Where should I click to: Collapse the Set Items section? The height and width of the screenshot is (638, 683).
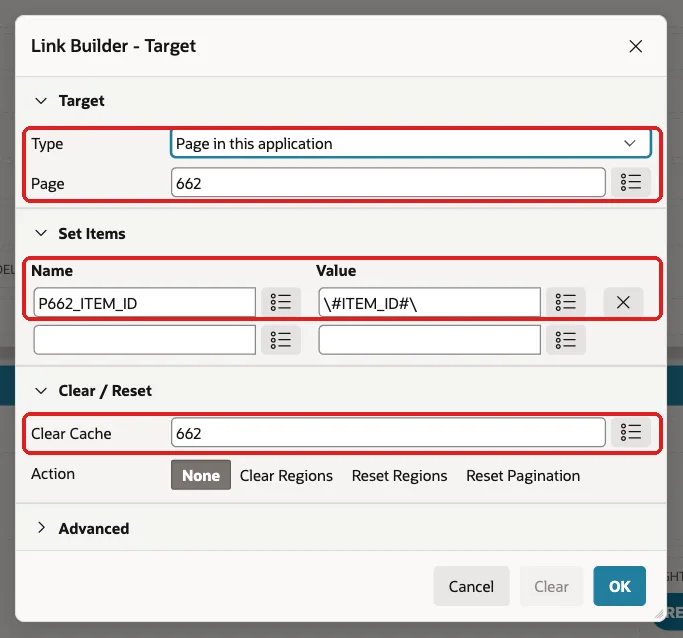[41, 233]
